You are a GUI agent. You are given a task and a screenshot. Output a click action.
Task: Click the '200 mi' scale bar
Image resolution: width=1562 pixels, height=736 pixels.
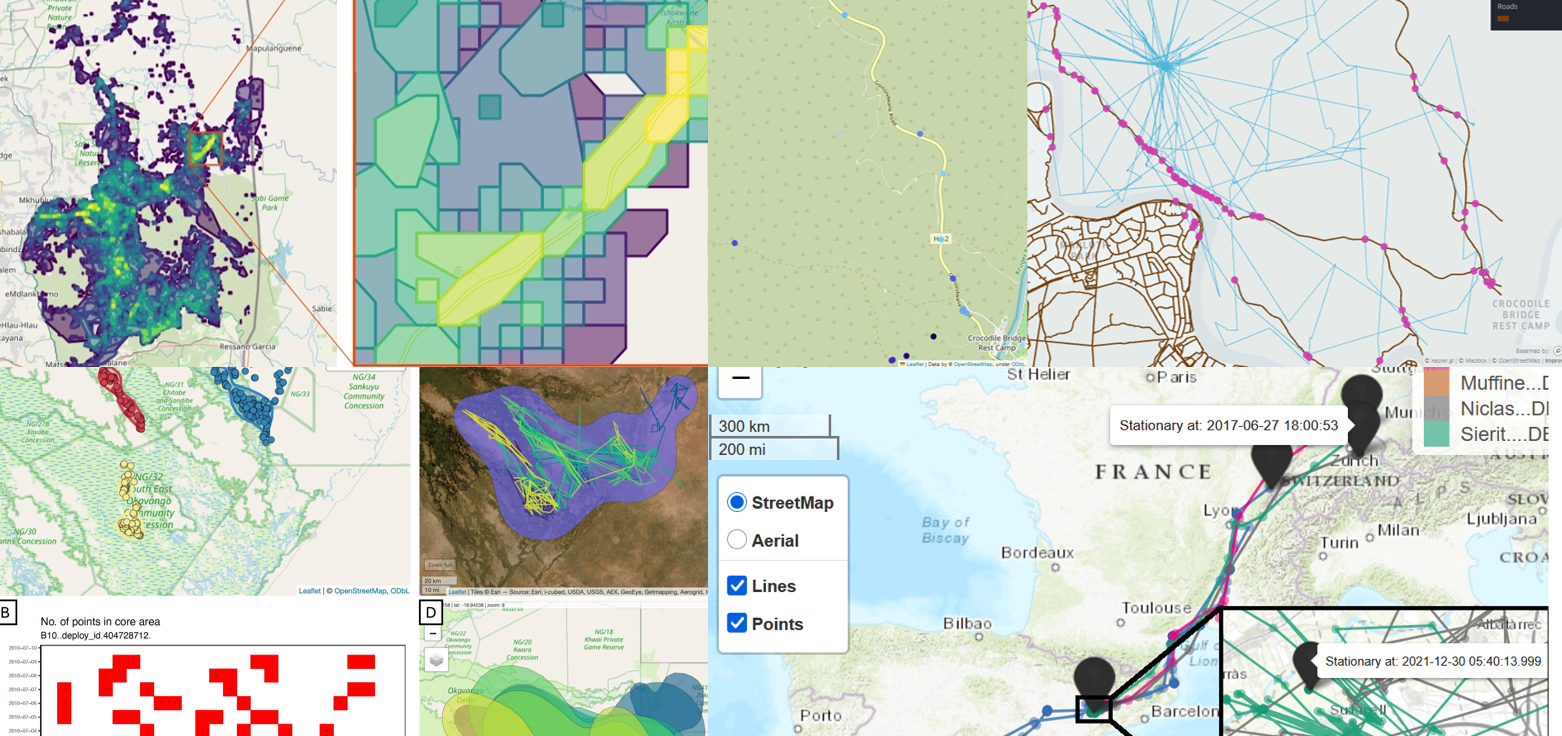(x=774, y=449)
